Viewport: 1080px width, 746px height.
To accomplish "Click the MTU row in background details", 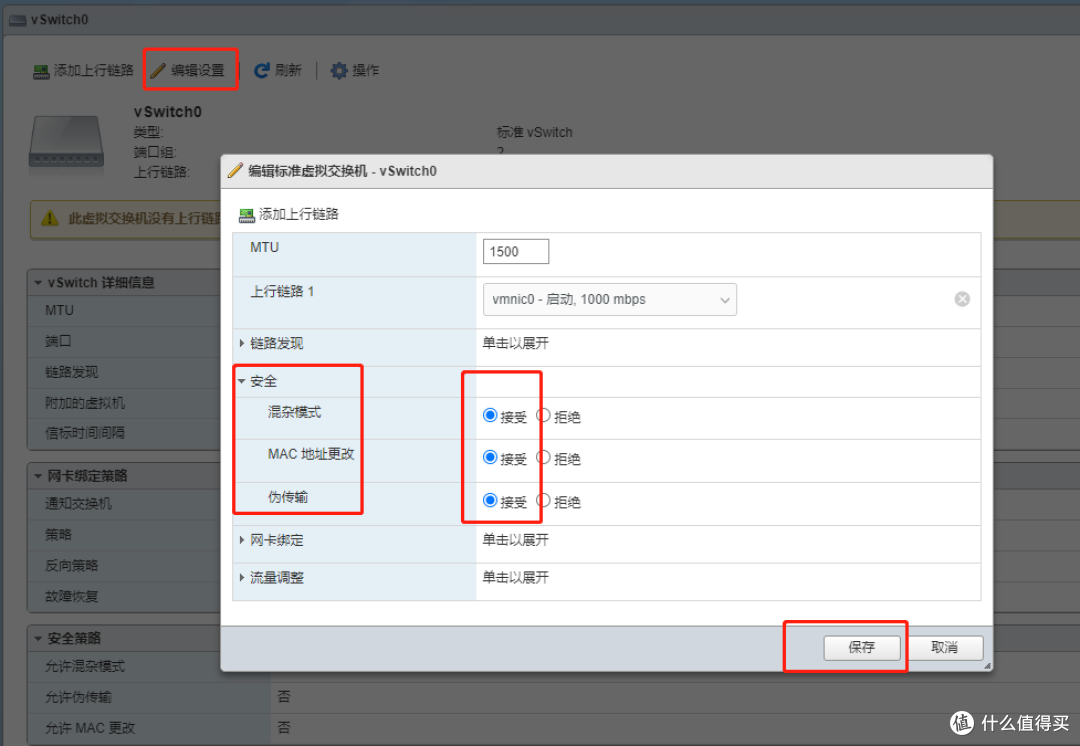I will 124,310.
